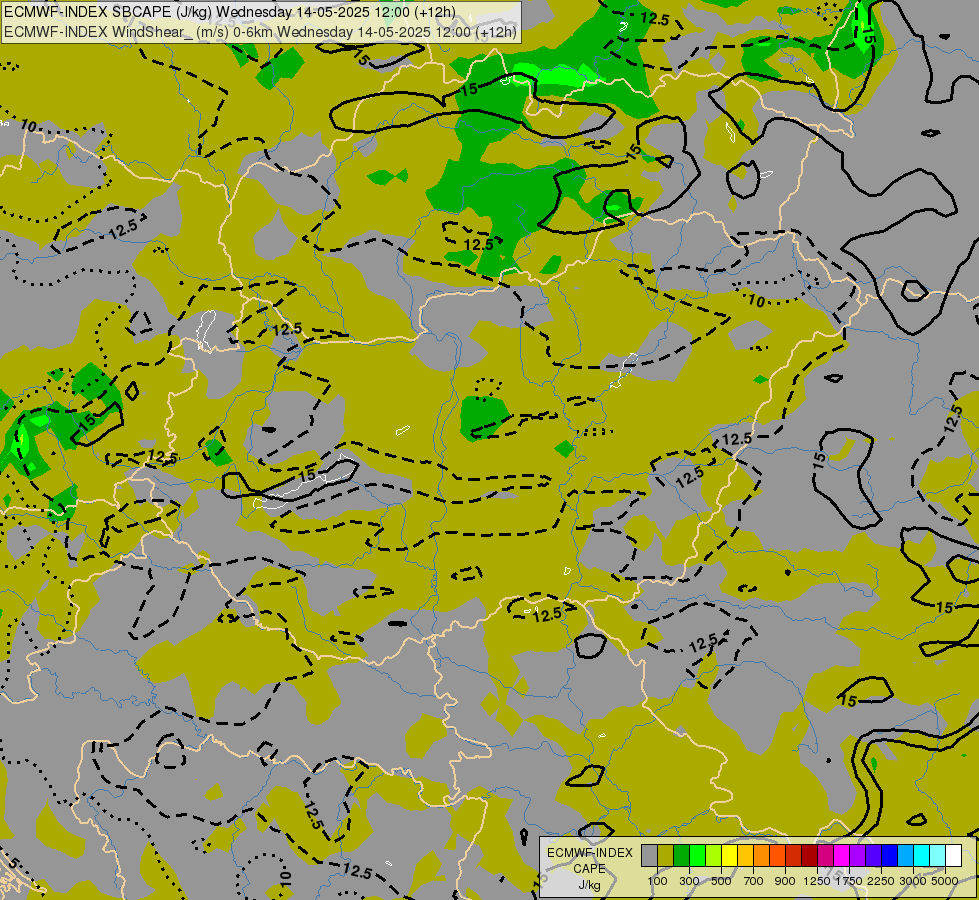Select the dark green legend swatch
The height and width of the screenshot is (900, 979).
coord(681,856)
